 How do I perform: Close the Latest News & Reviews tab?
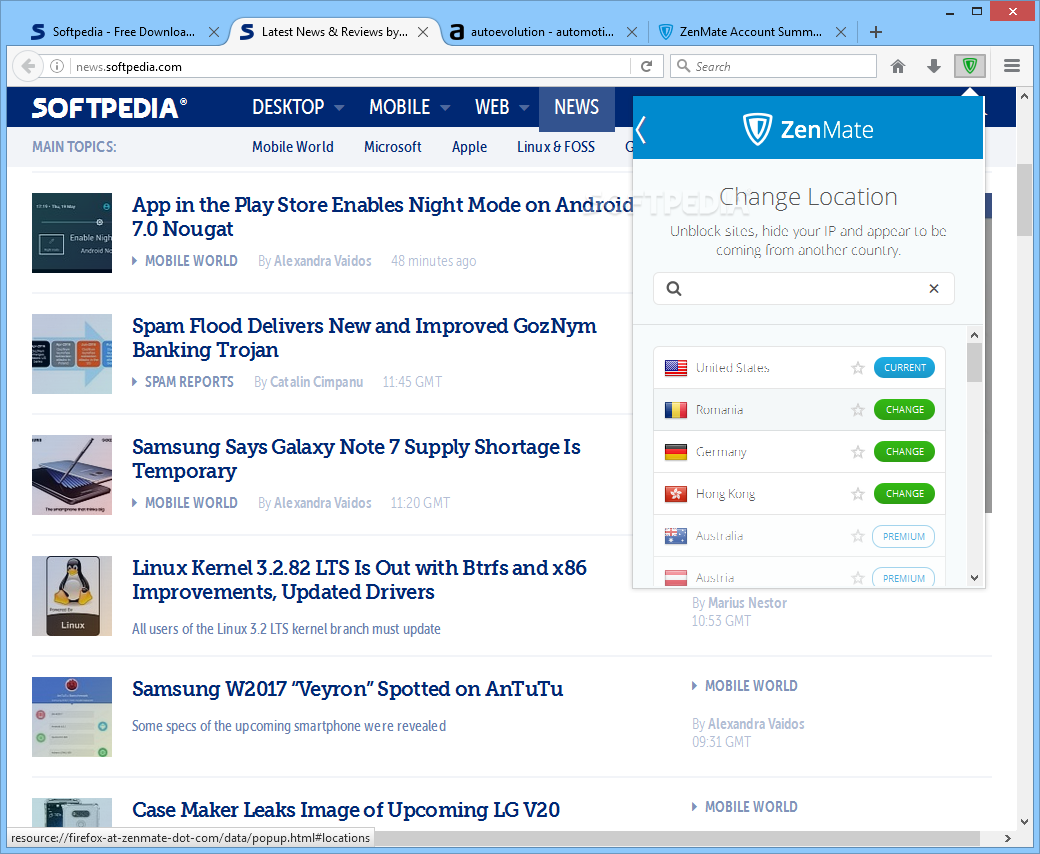(x=422, y=32)
